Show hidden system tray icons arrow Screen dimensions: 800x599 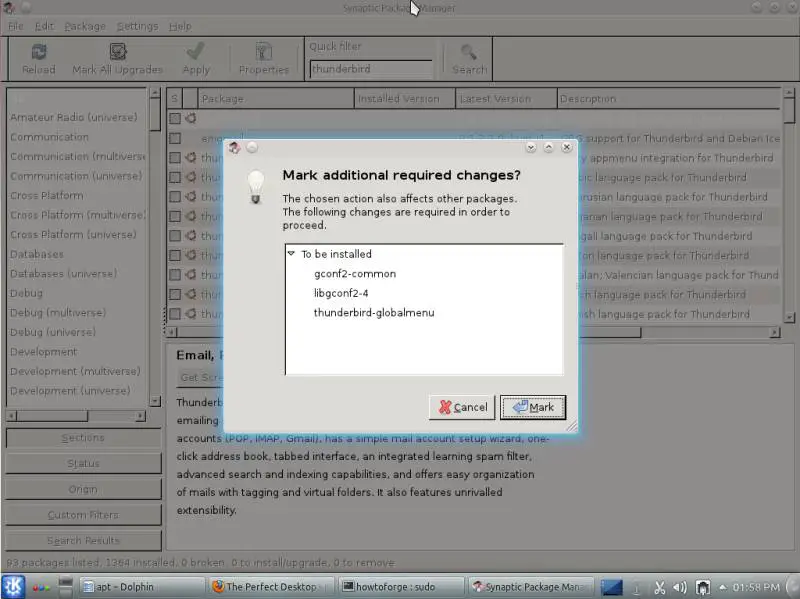(x=722, y=587)
